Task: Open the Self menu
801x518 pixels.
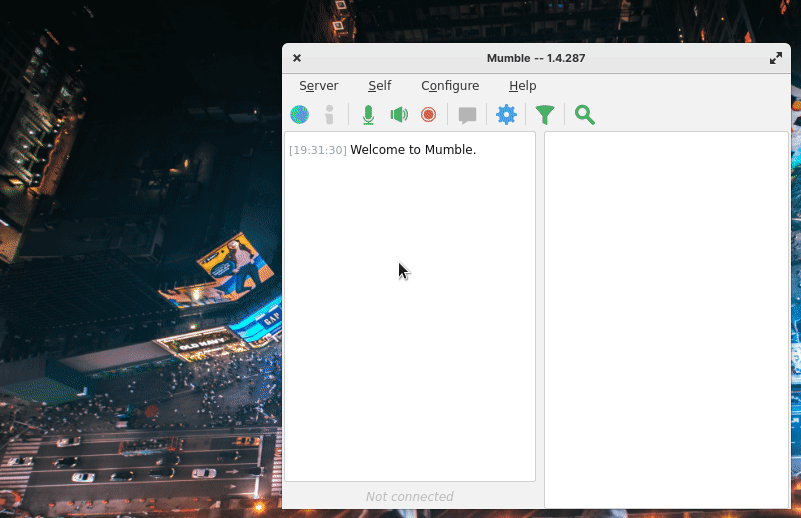Action: [x=380, y=86]
